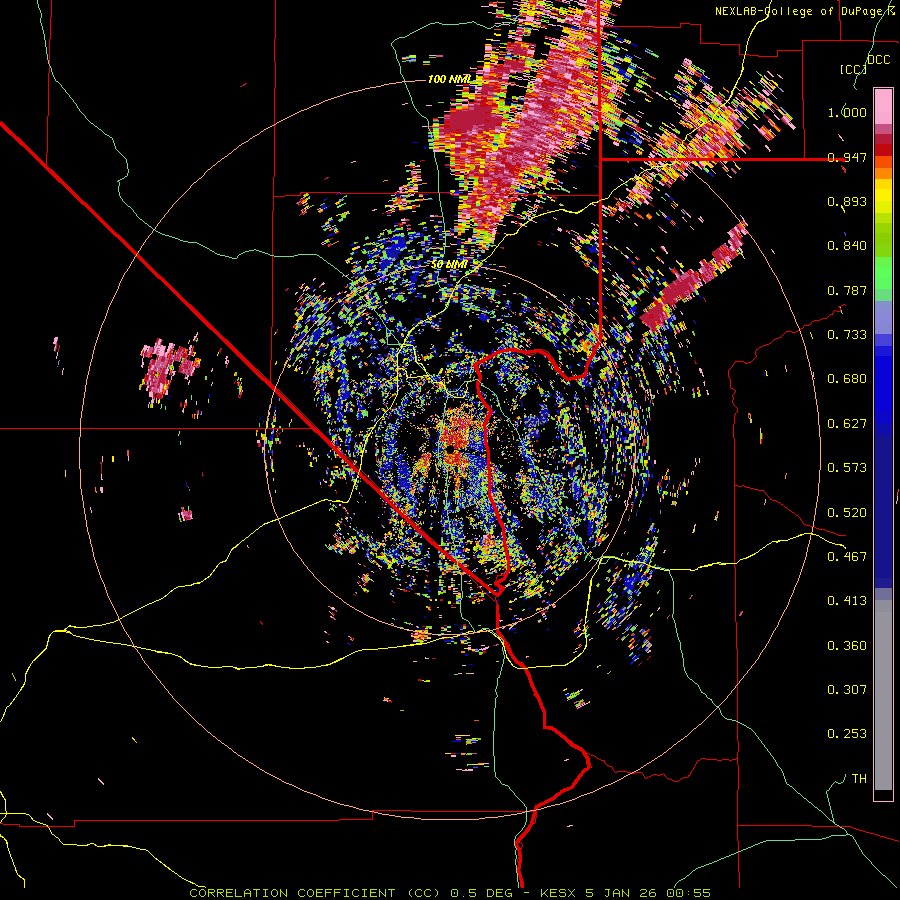
Task: Click the 0.253 scale label
Action: (847, 734)
